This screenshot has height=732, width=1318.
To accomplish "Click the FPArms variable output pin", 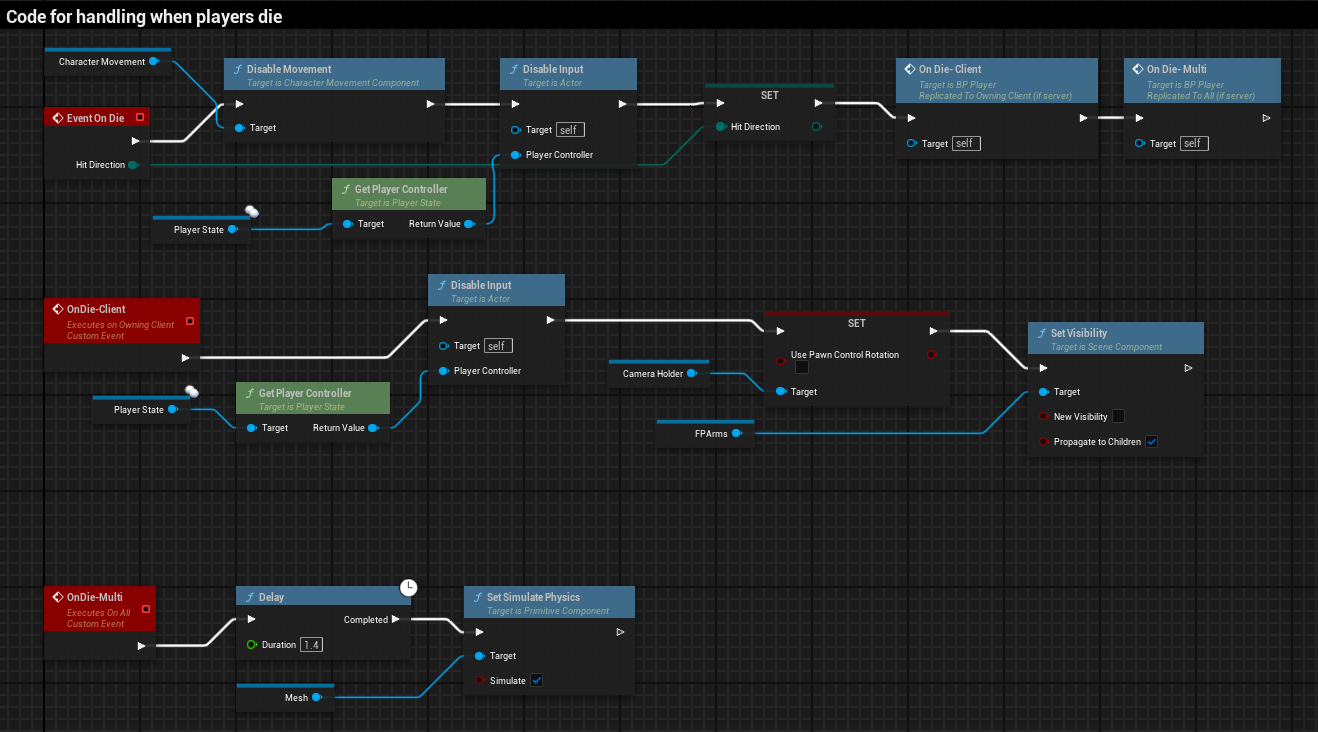I will (x=736, y=434).
